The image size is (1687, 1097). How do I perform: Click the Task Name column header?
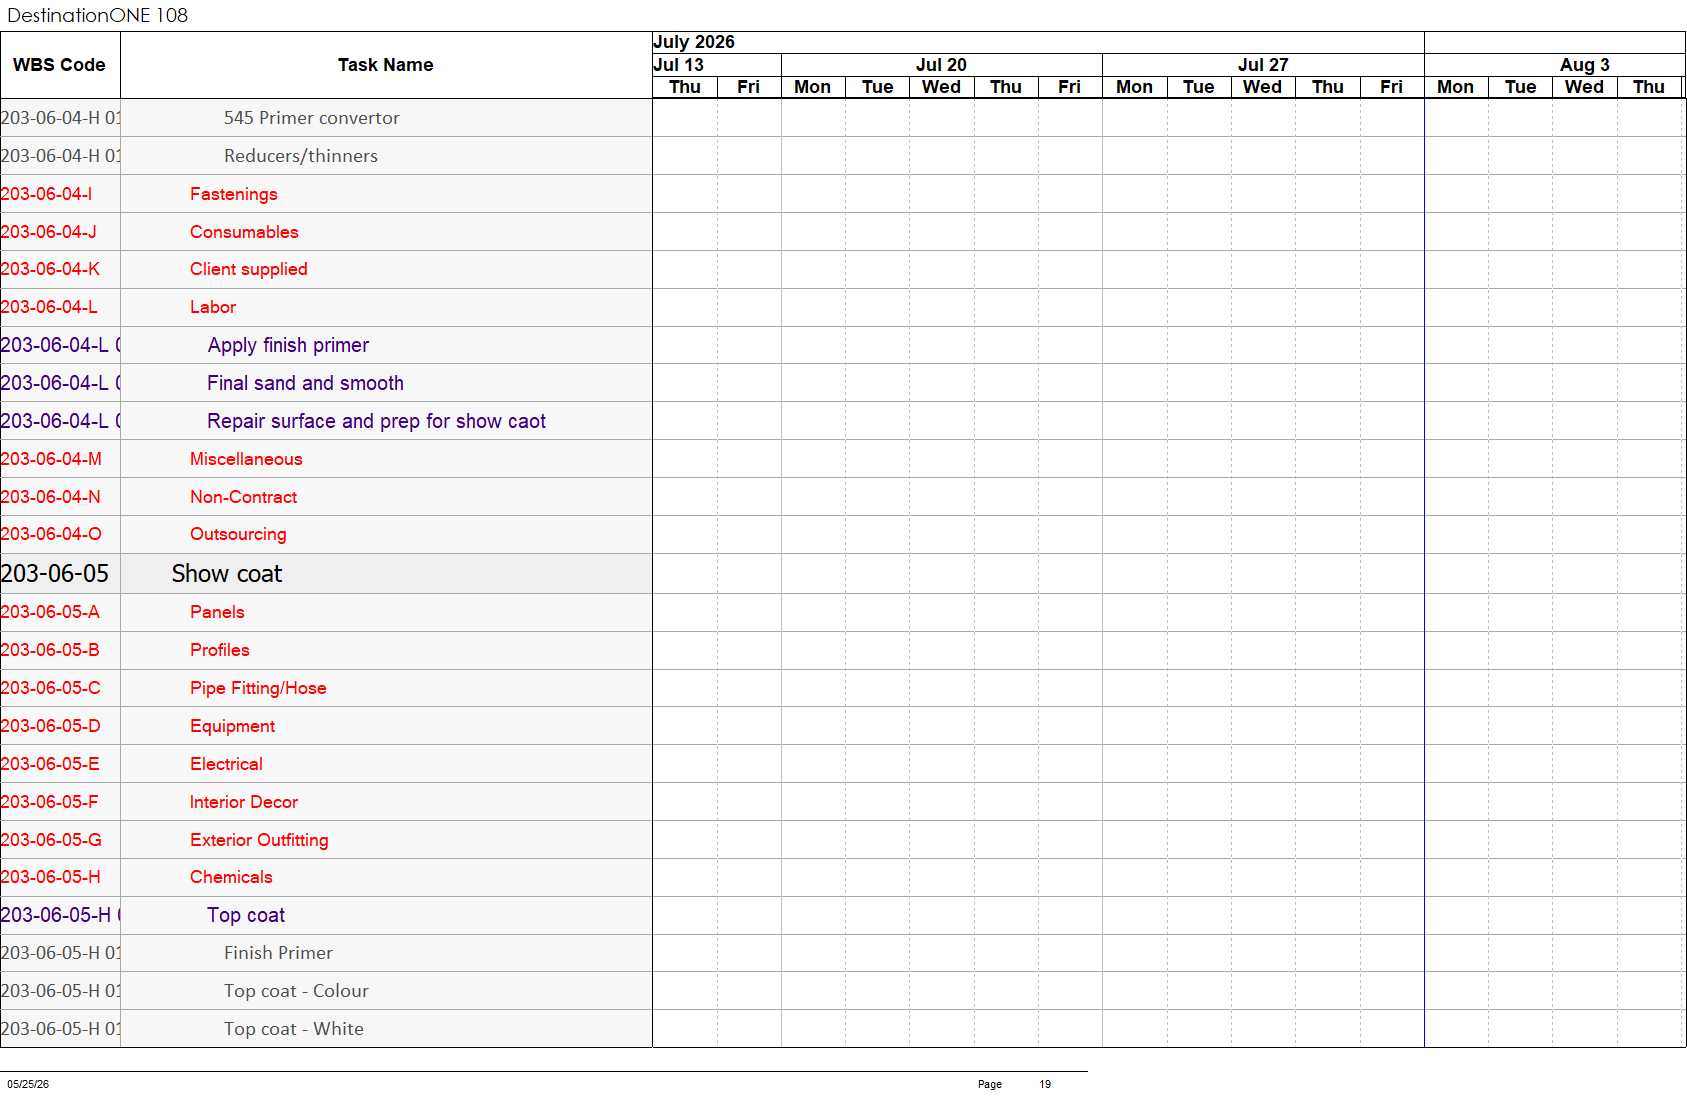point(386,65)
